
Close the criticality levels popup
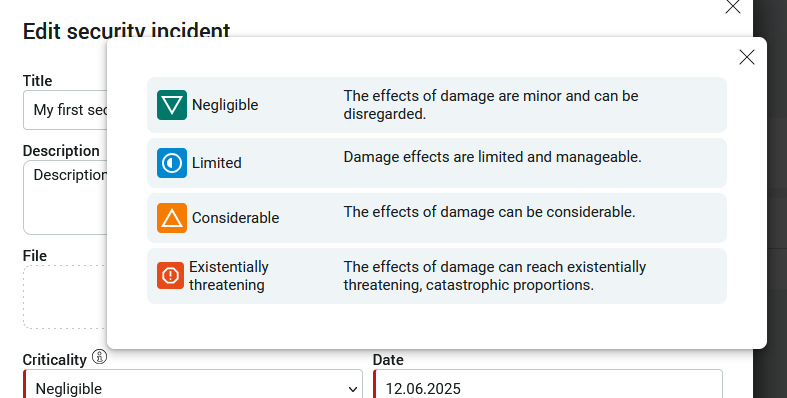point(747,57)
